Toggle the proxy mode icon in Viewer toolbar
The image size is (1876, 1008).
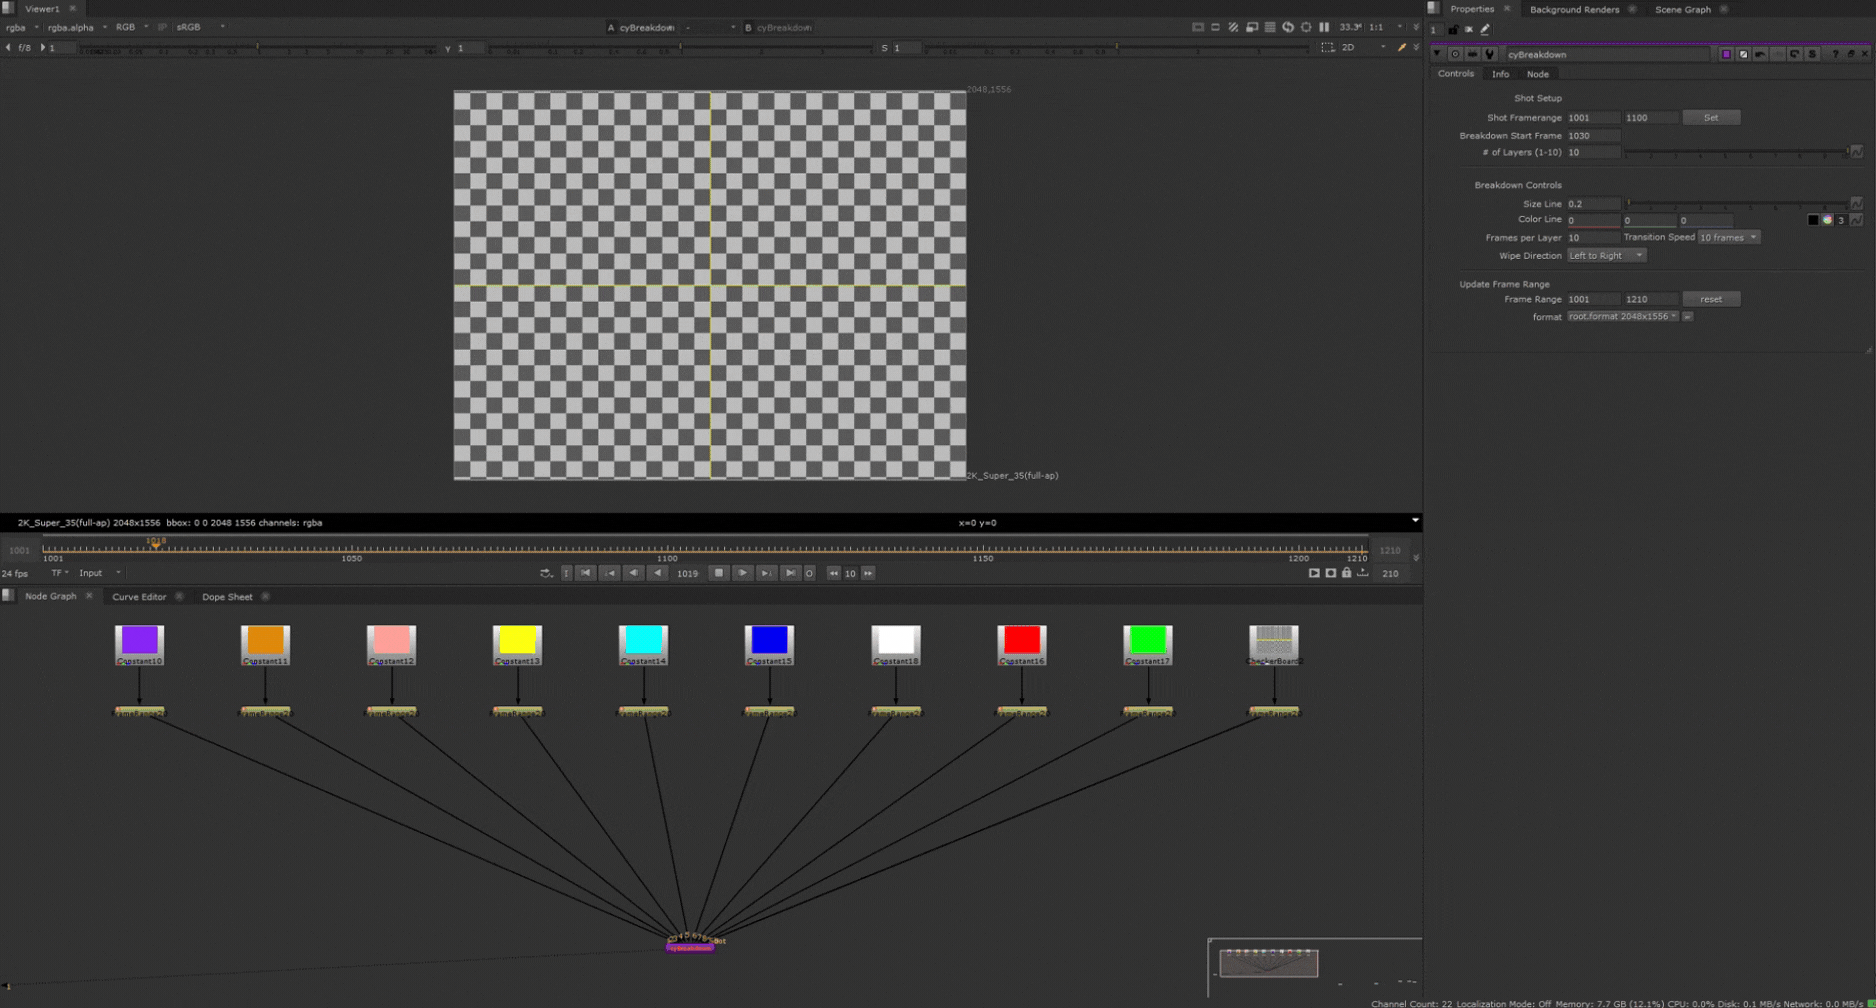click(1252, 27)
